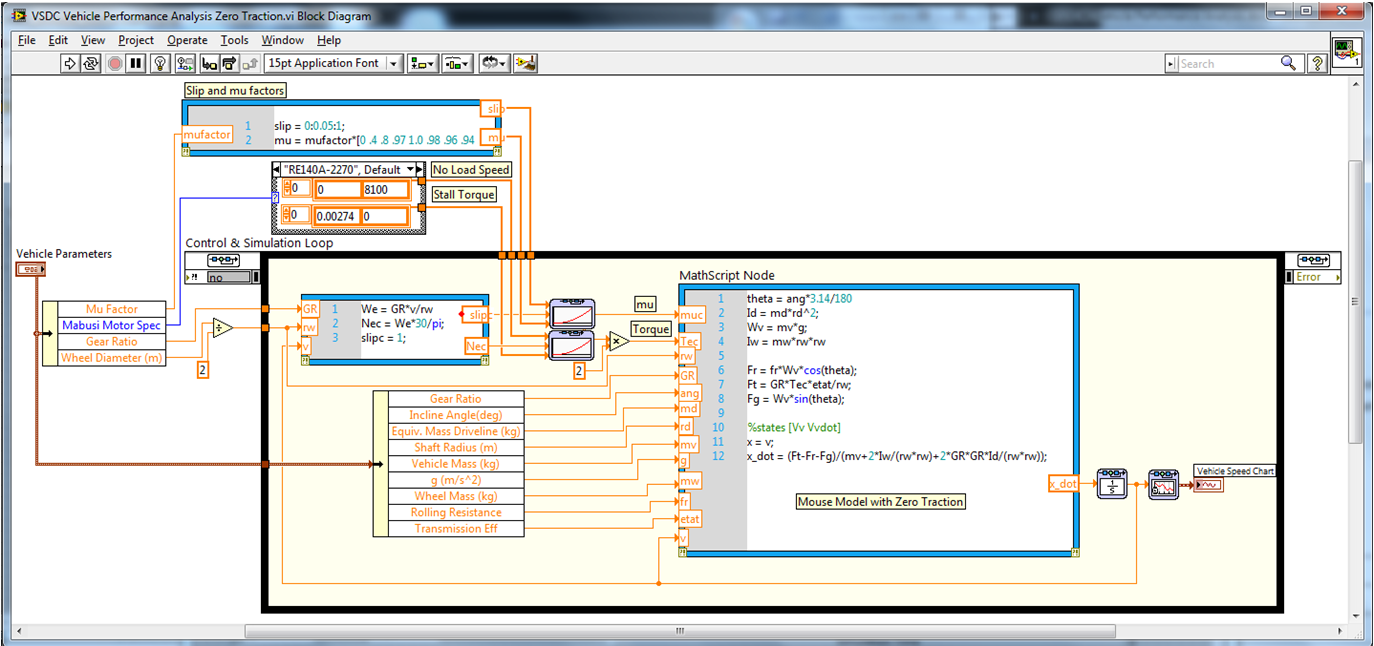
Task: Click Run Continuously in the toolbar
Action: tap(91, 63)
